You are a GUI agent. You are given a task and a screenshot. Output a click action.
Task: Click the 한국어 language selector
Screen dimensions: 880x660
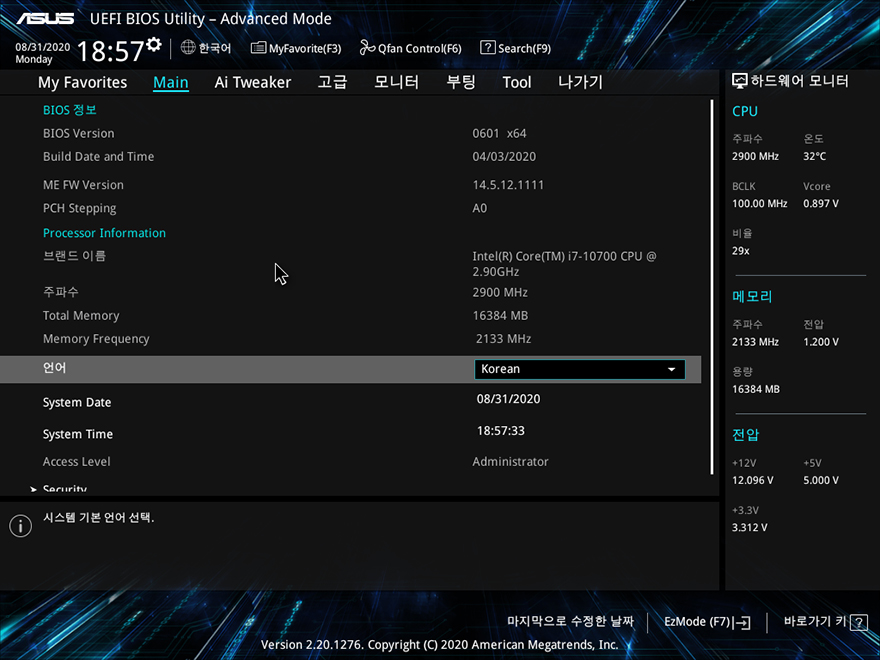206,48
